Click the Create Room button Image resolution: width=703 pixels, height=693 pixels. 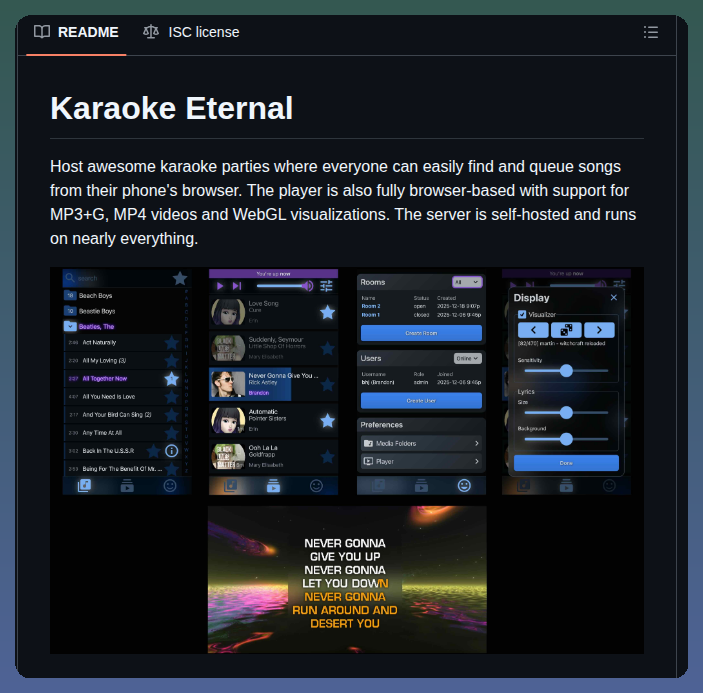(x=421, y=333)
